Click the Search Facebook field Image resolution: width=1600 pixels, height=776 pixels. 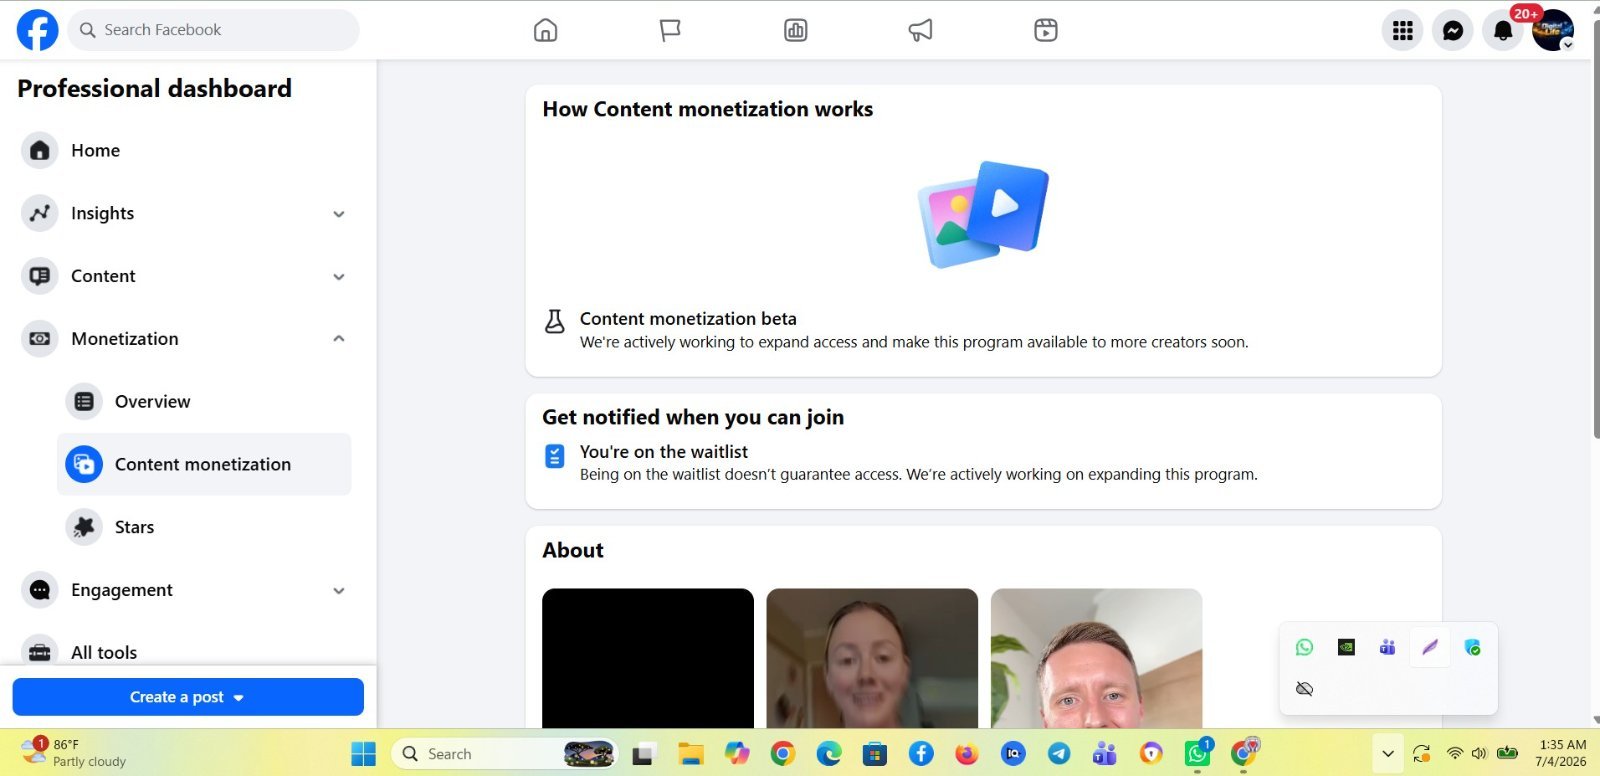point(214,30)
